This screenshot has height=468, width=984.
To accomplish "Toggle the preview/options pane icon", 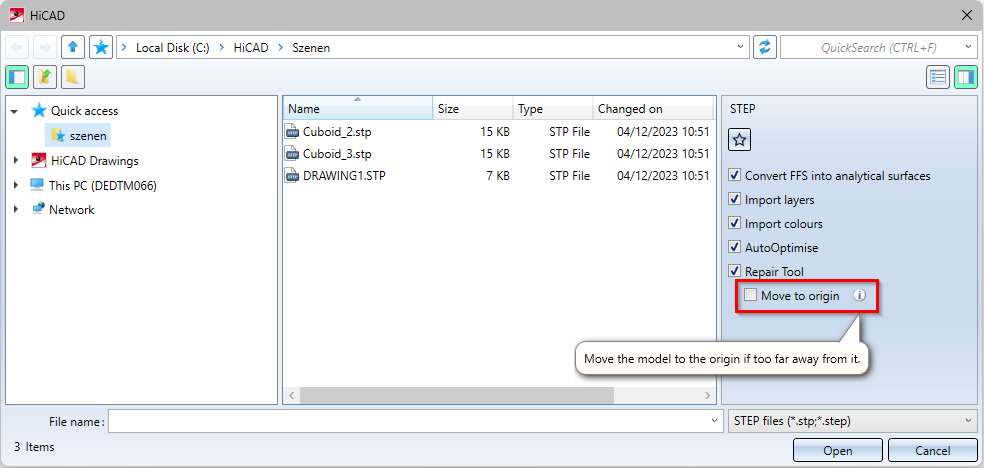I will click(x=966, y=77).
